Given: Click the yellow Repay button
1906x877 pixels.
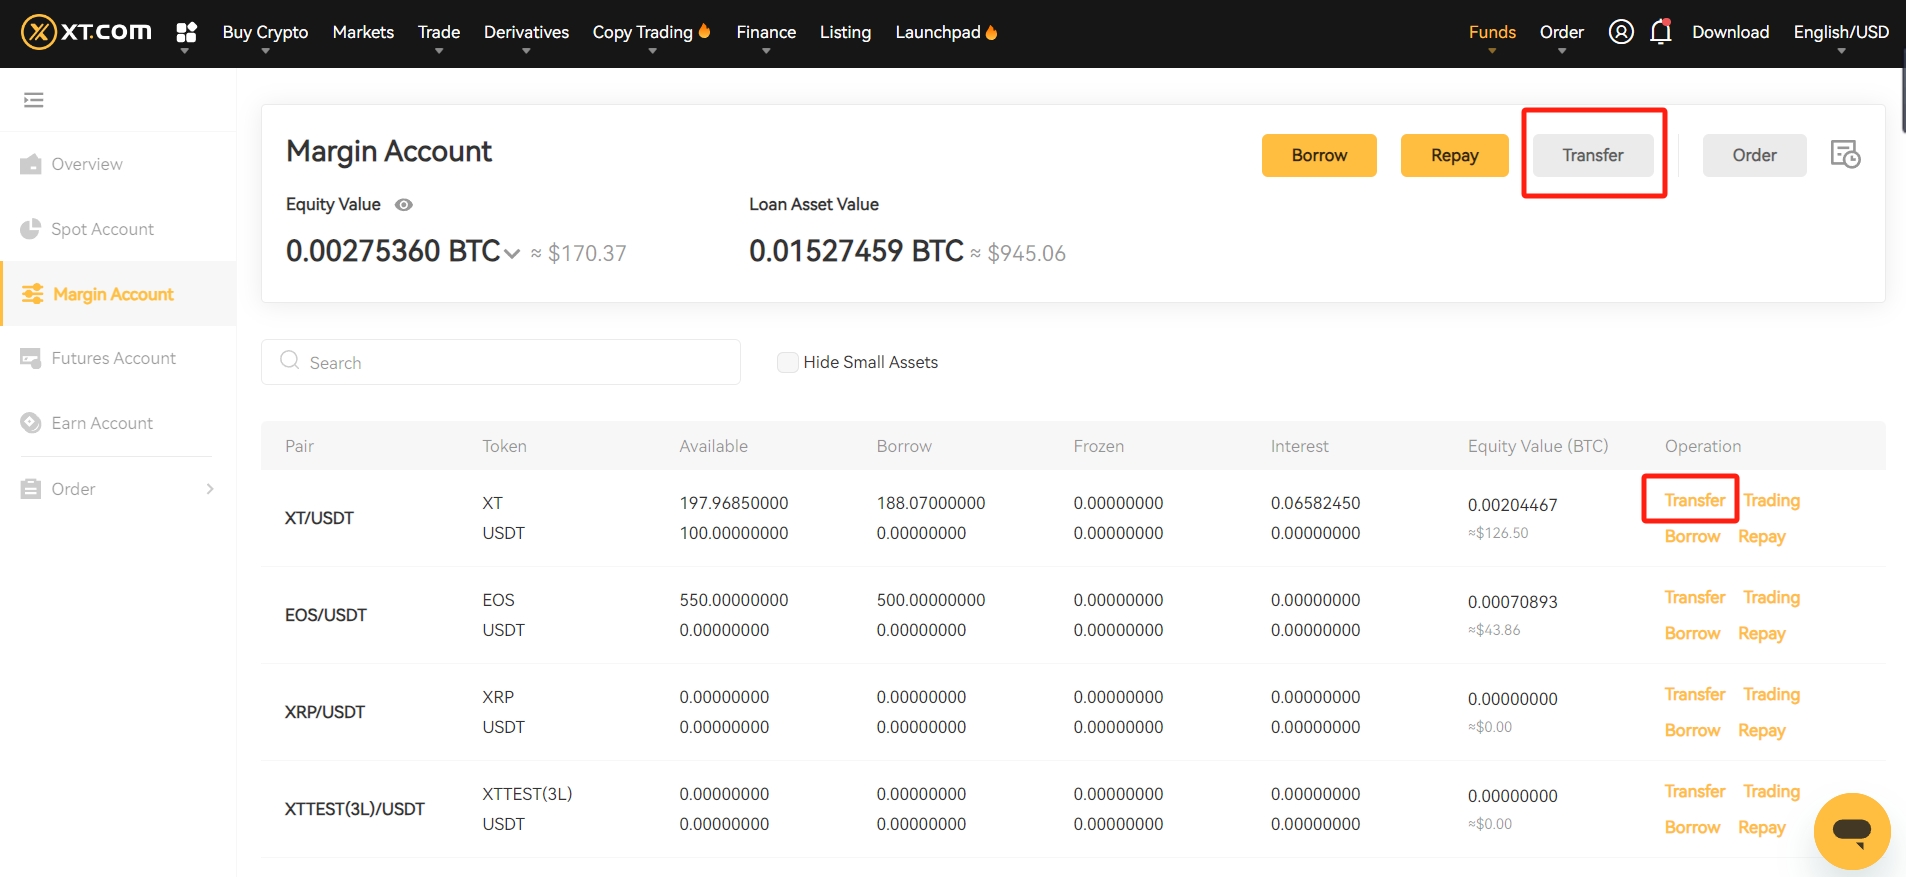Looking at the screenshot, I should (1454, 155).
